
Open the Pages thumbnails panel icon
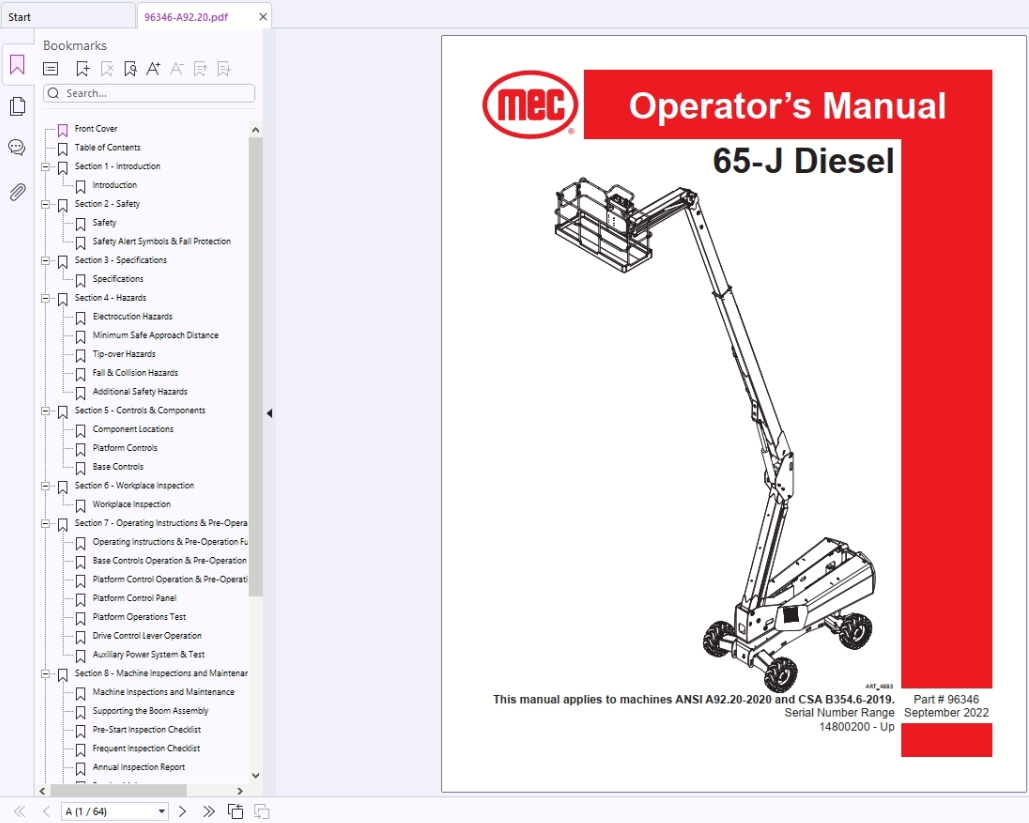click(x=17, y=106)
